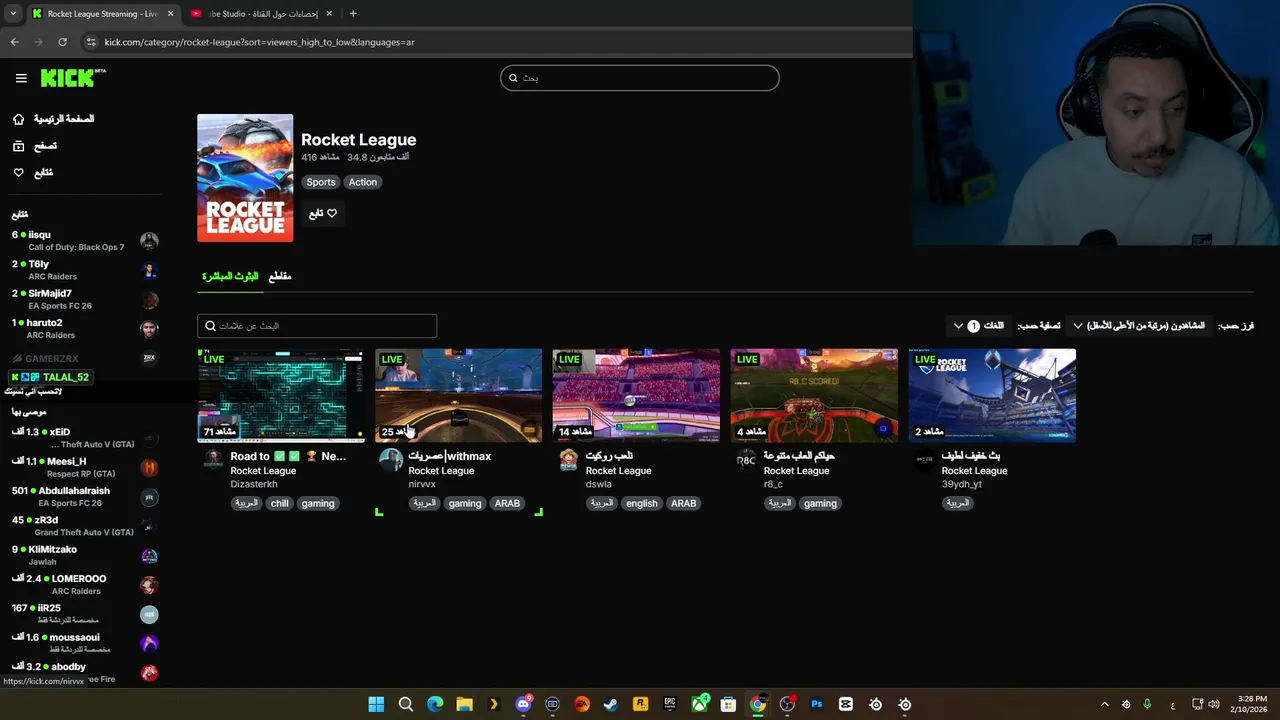Open the browser tab search dropdown

click(13, 14)
